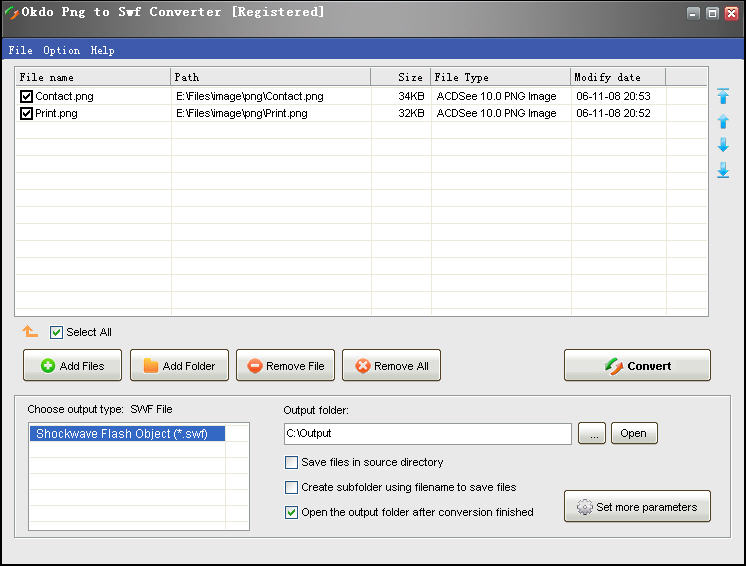
Task: Disable Open the output folder after conversion
Action: point(291,512)
